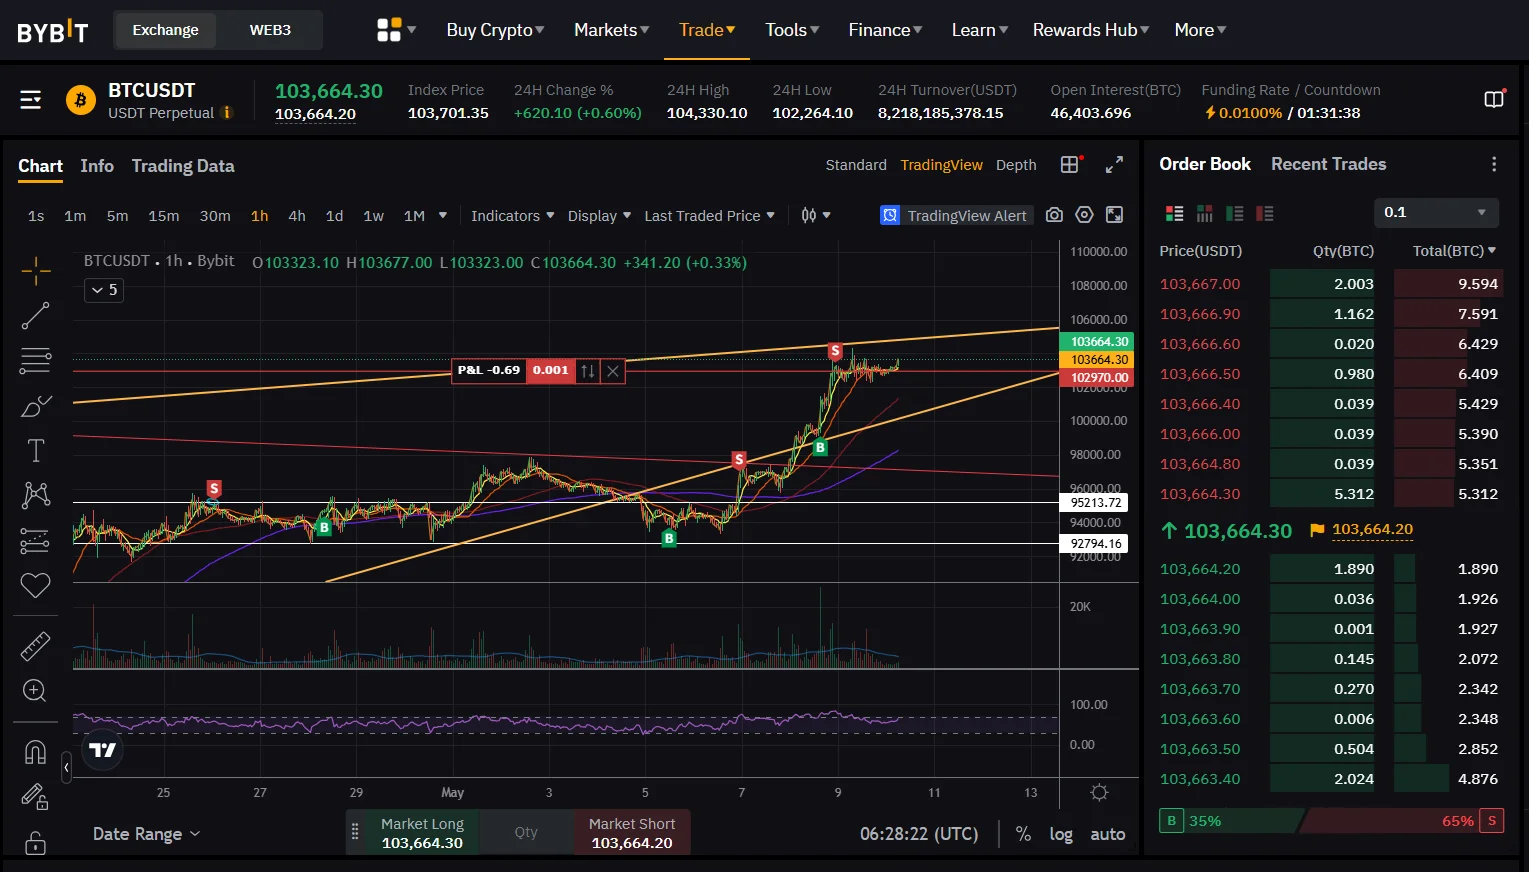The image size is (1529, 872).
Task: Open the apps grid dropdown in header
Action: tap(396, 30)
